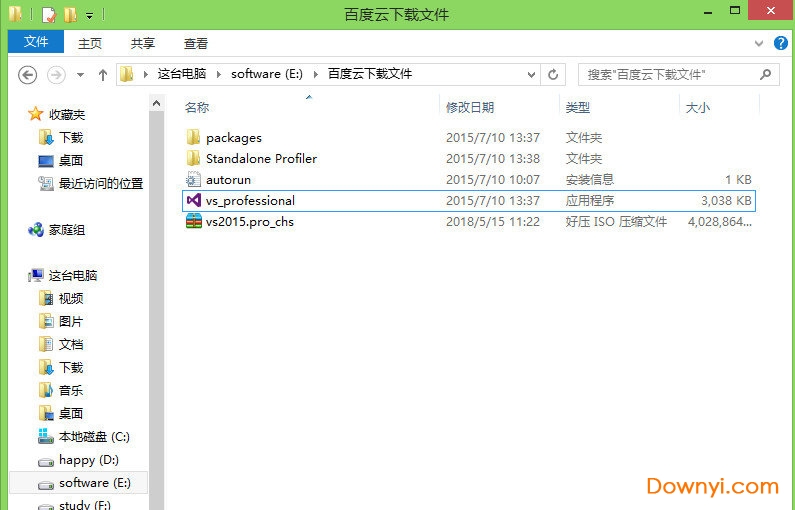Expand the ribbon with the chevron
795x510 pixels.
click(758, 44)
